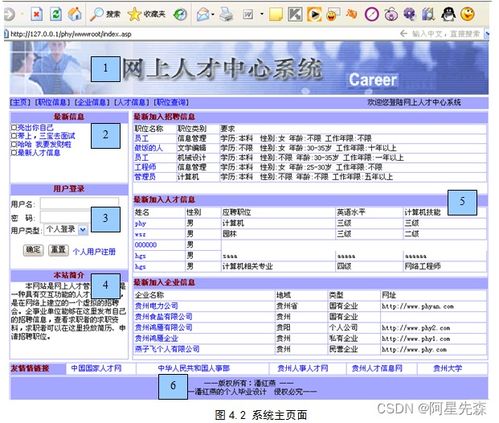This screenshot has width=499, height=423.
Task: Expand the small arrow beside mail icon
Action: pos(213,15)
